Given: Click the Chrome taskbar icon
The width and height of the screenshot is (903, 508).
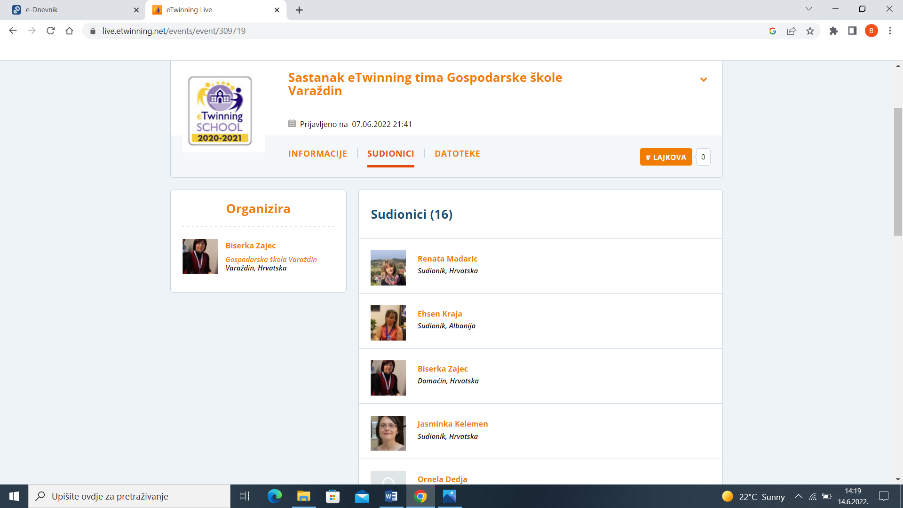Looking at the screenshot, I should tap(420, 496).
